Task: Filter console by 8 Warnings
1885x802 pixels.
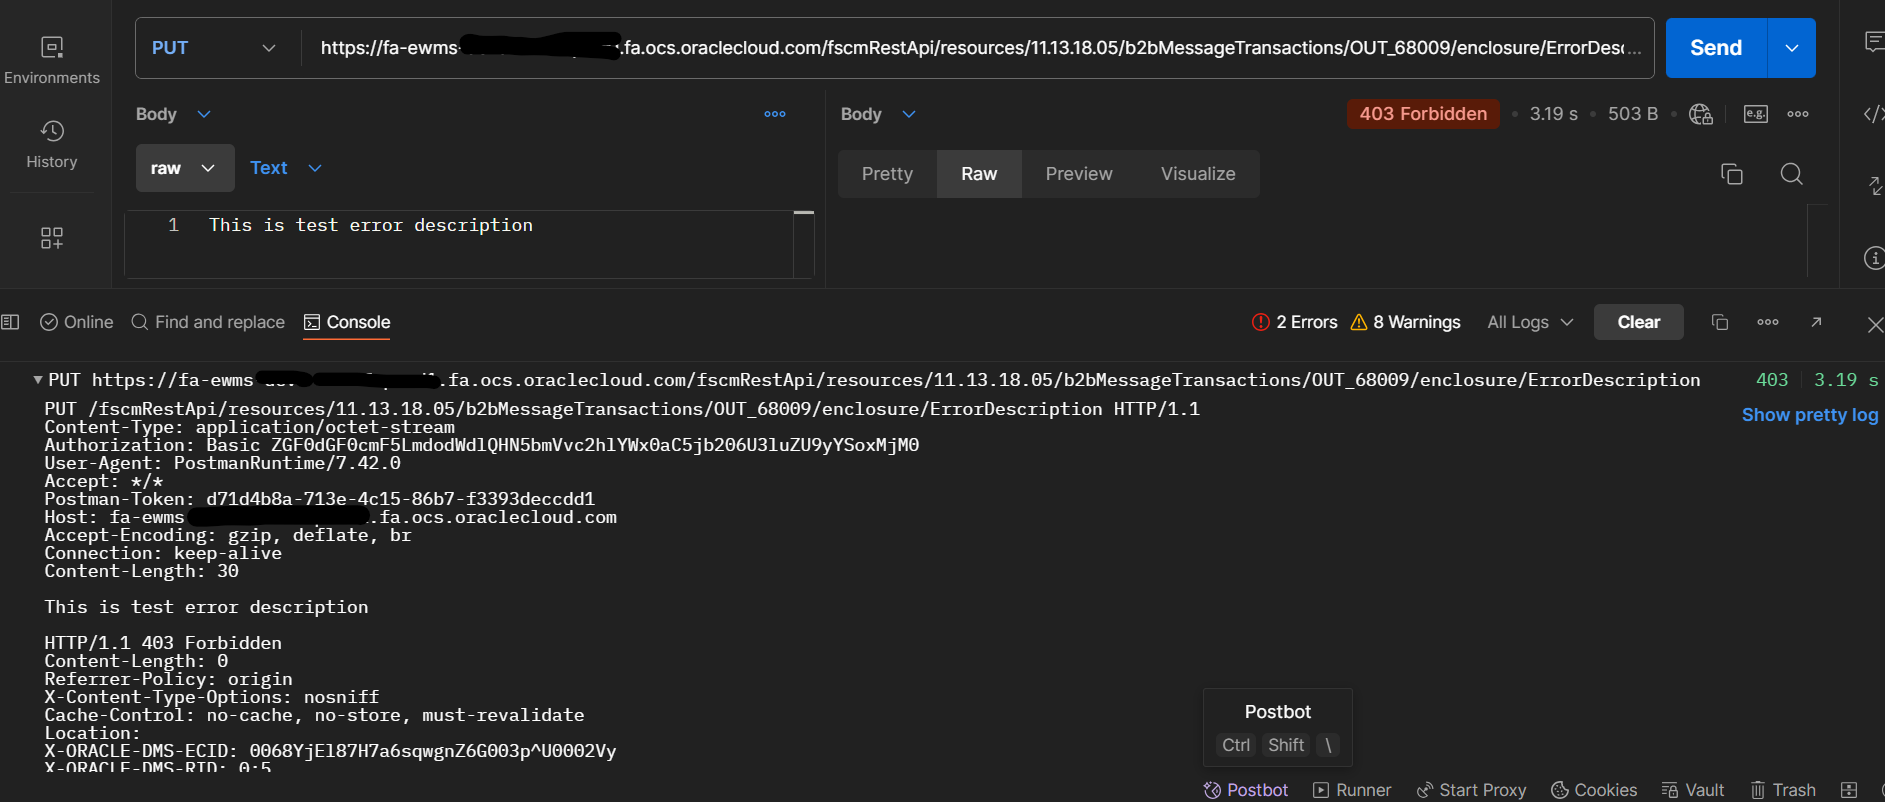Action: click(1405, 322)
